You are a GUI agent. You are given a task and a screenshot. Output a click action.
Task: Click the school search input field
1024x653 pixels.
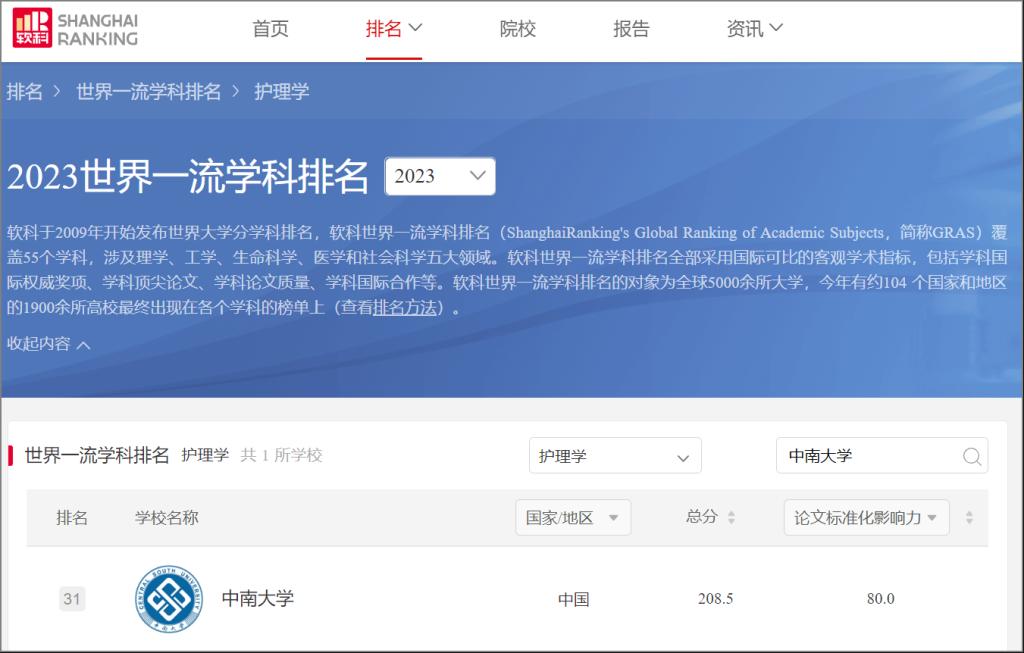pyautogui.click(x=865, y=456)
